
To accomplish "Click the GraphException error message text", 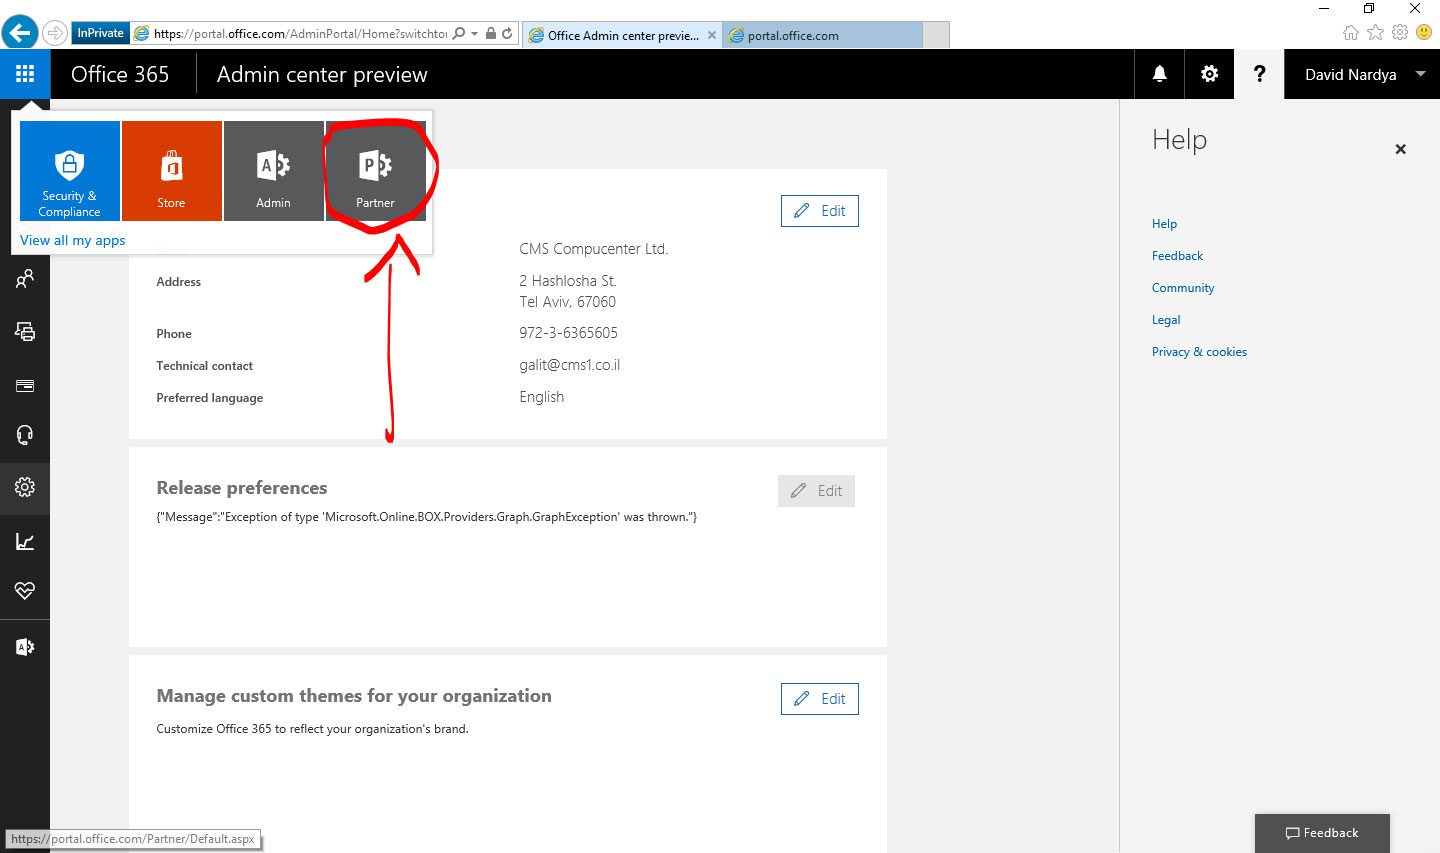I will point(427,517).
